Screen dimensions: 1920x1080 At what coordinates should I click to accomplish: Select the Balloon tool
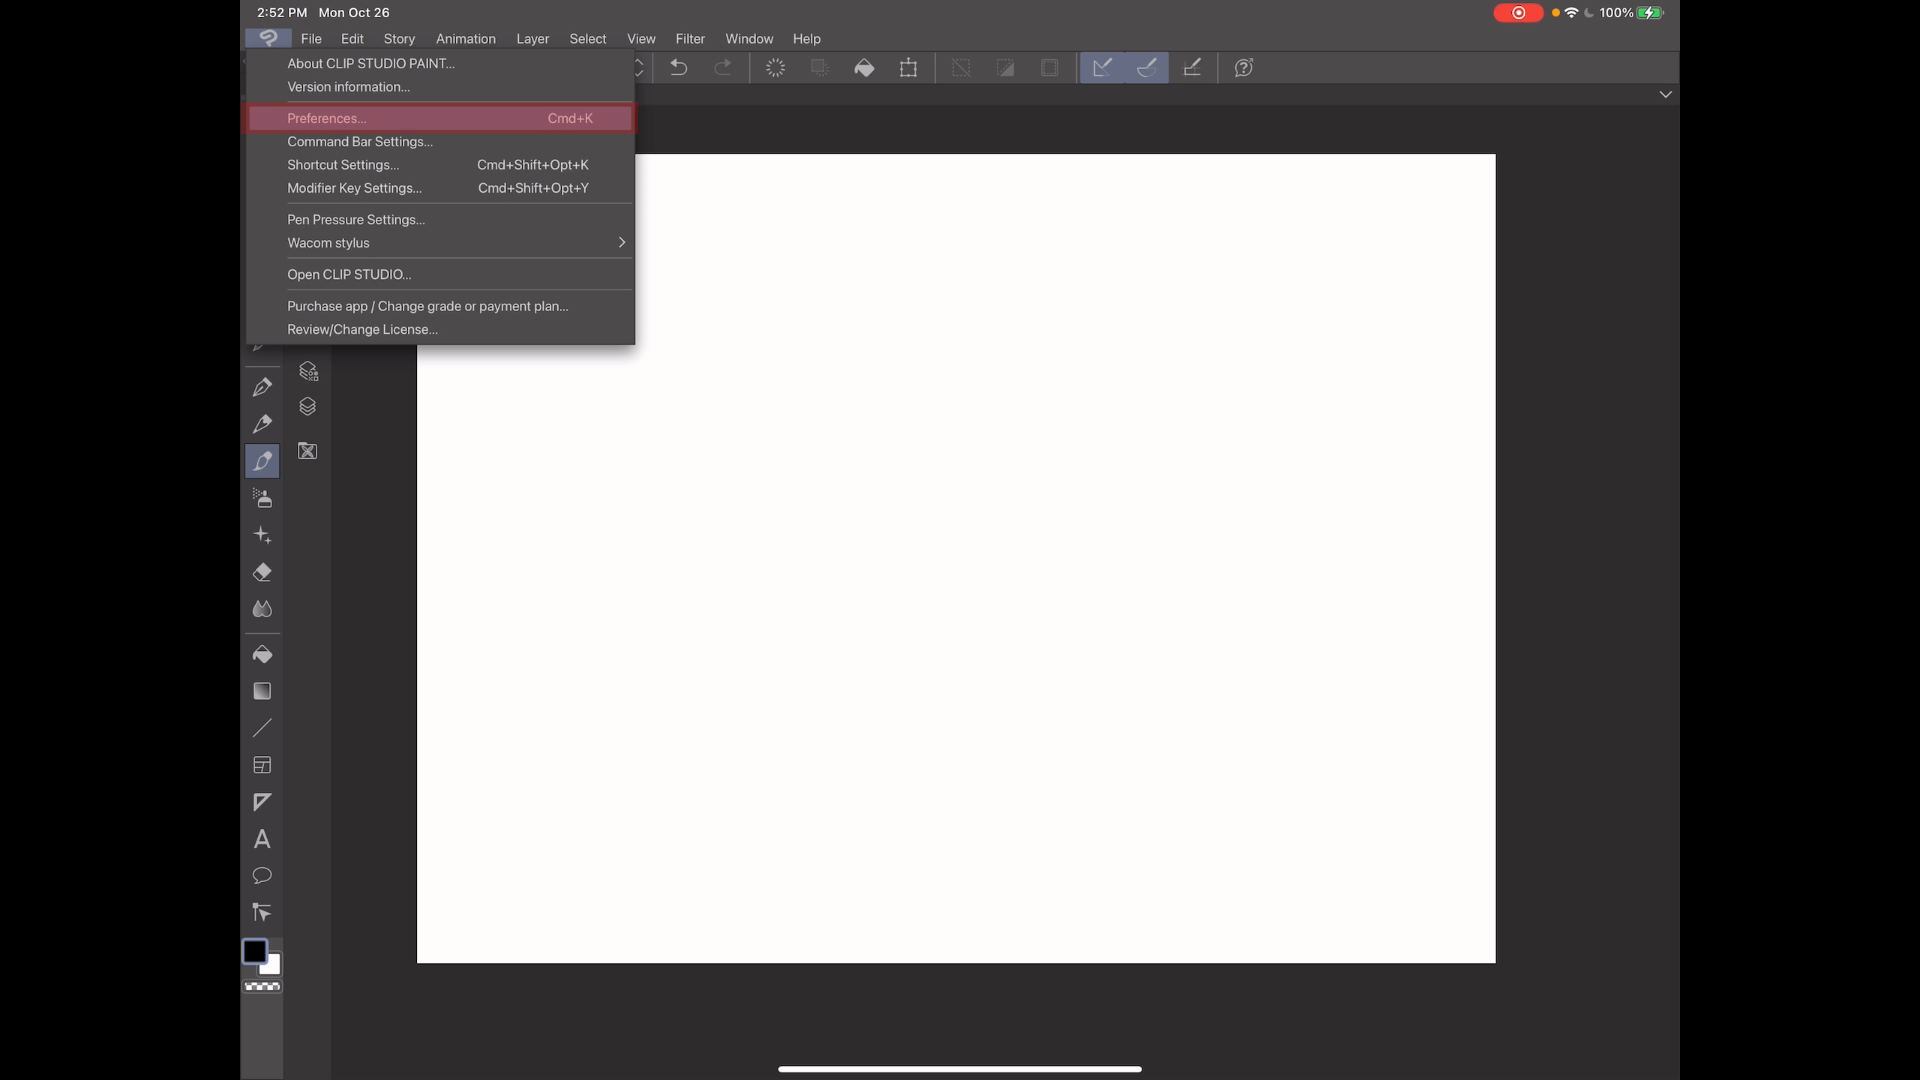tap(262, 876)
